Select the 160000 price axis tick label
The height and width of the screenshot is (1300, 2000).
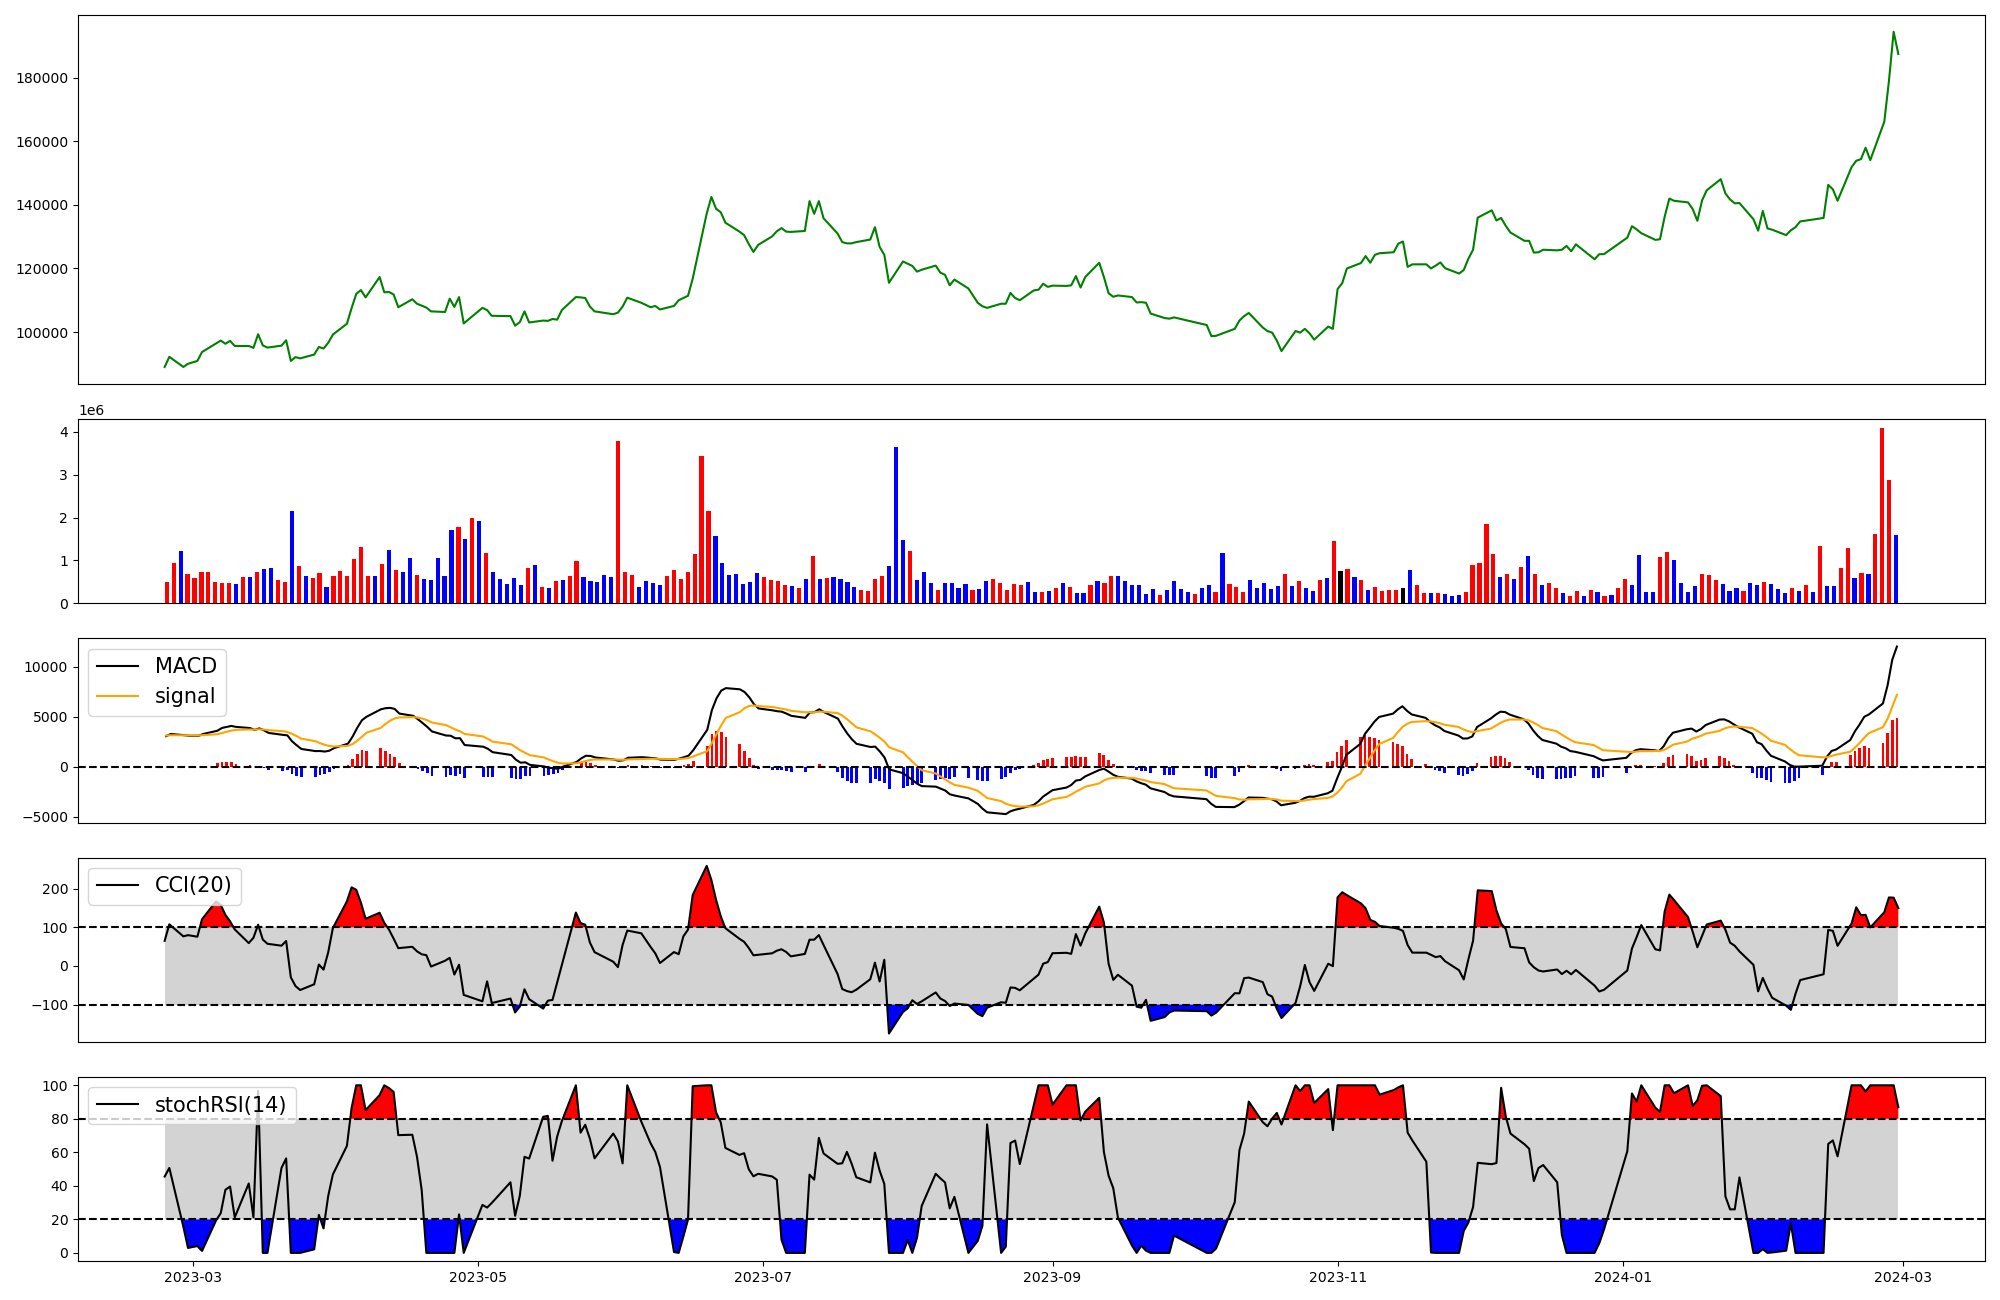pyautogui.click(x=42, y=142)
